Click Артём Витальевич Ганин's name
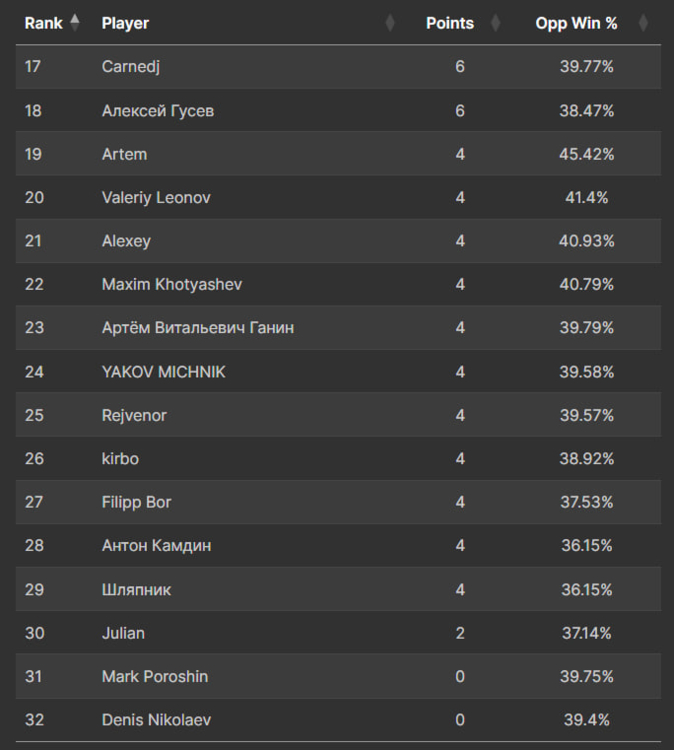 (198, 328)
